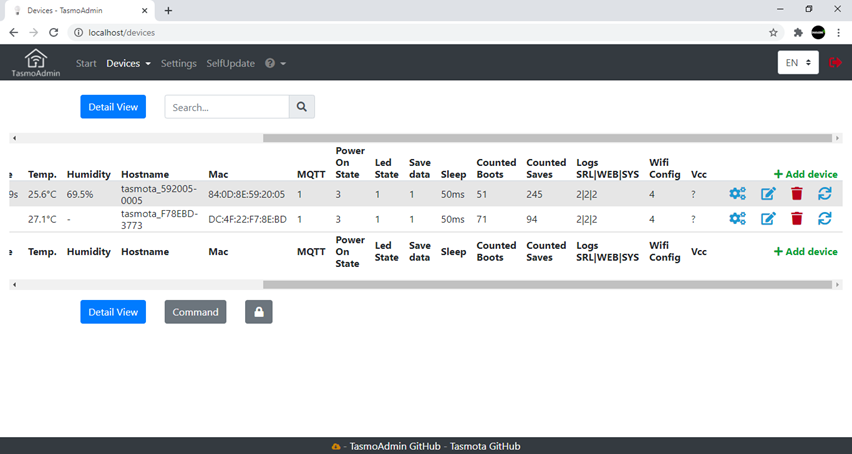Refresh status of tasmota_592005 device

click(x=825, y=193)
